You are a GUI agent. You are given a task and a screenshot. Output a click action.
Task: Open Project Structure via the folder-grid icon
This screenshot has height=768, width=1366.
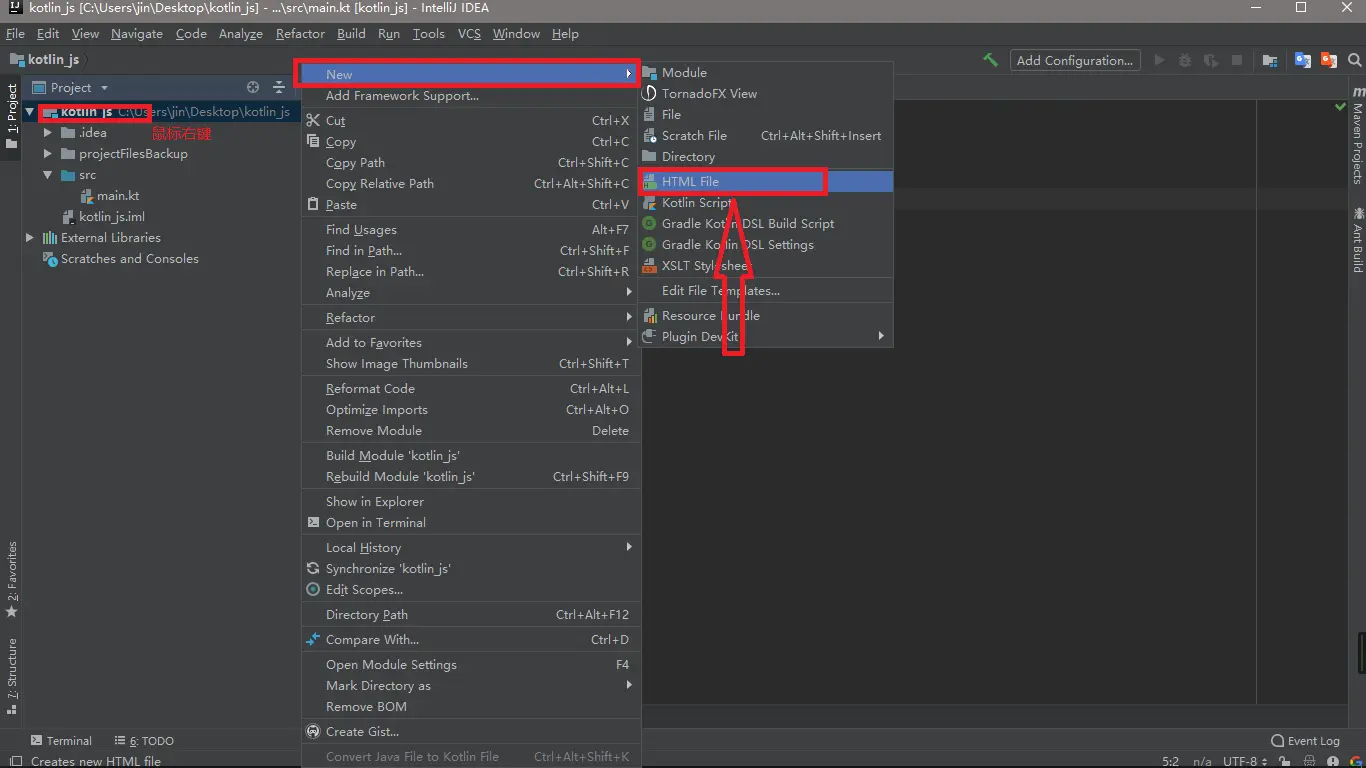pyautogui.click(x=1270, y=60)
